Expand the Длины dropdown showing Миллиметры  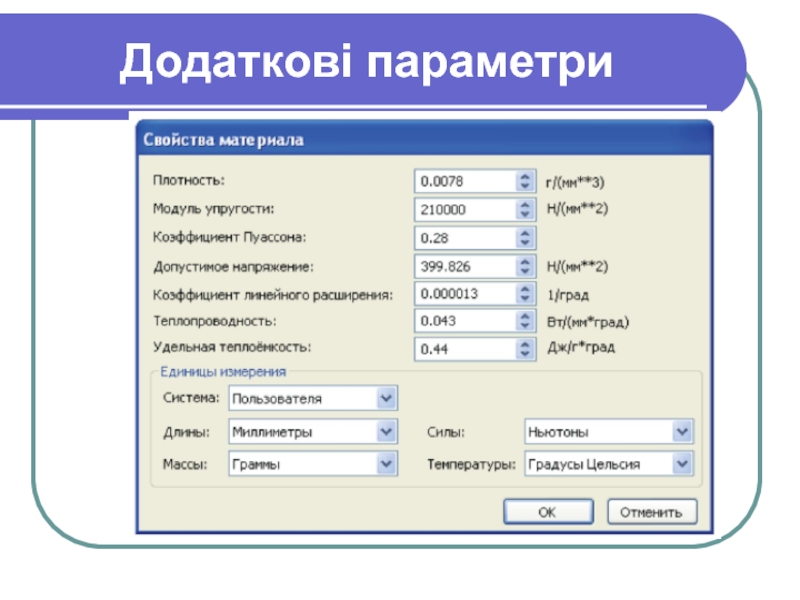point(386,432)
